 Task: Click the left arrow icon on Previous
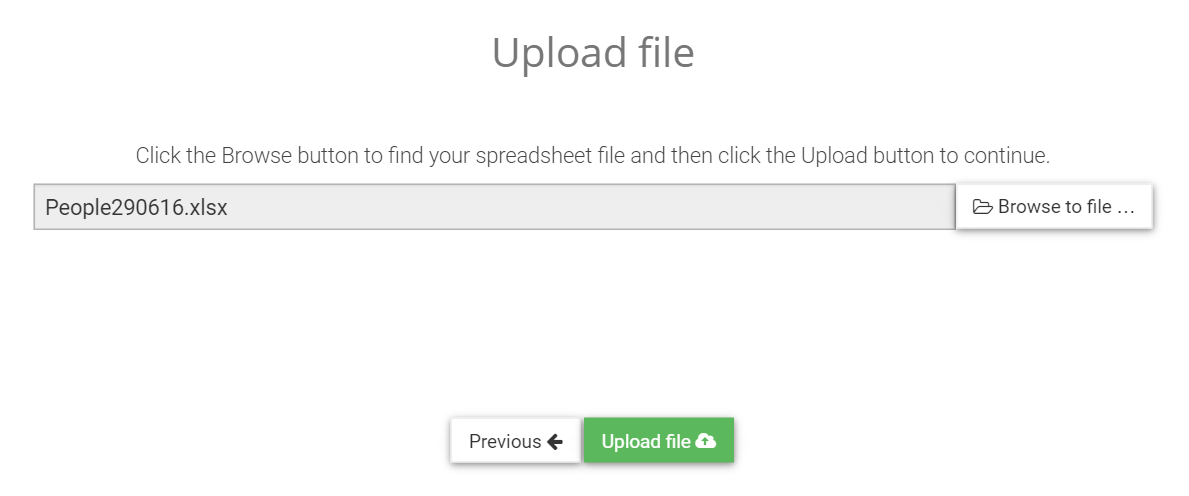pos(554,441)
